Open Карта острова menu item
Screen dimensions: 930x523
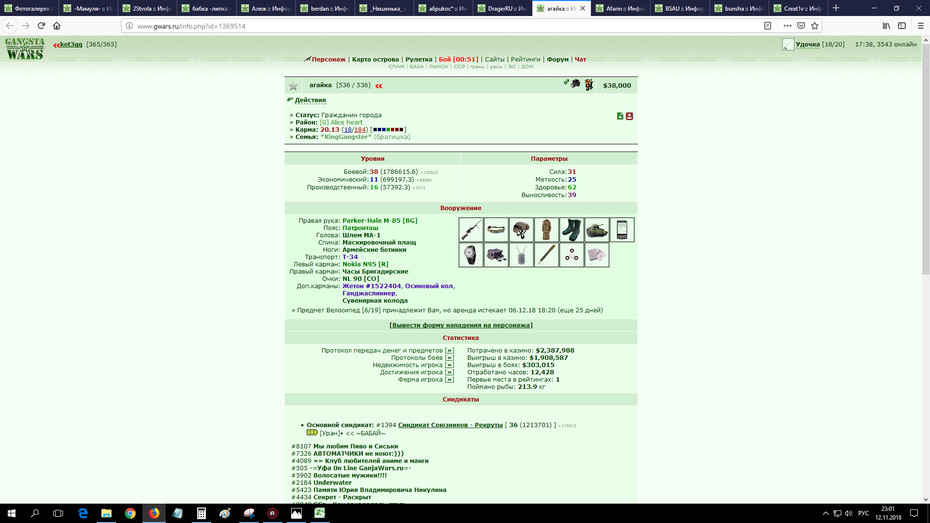[x=375, y=59]
